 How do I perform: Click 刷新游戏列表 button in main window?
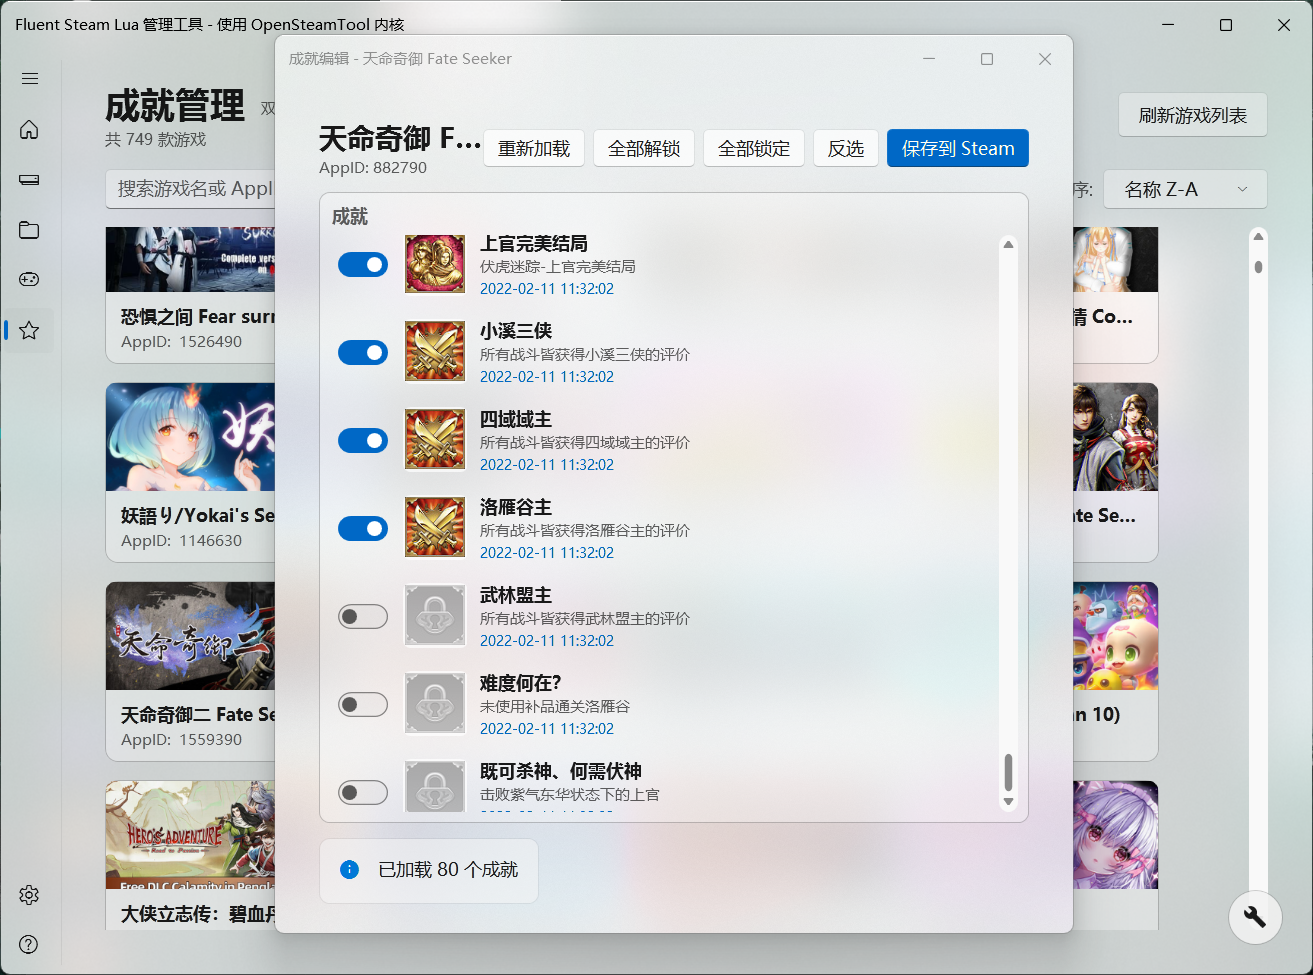[x=1193, y=115]
